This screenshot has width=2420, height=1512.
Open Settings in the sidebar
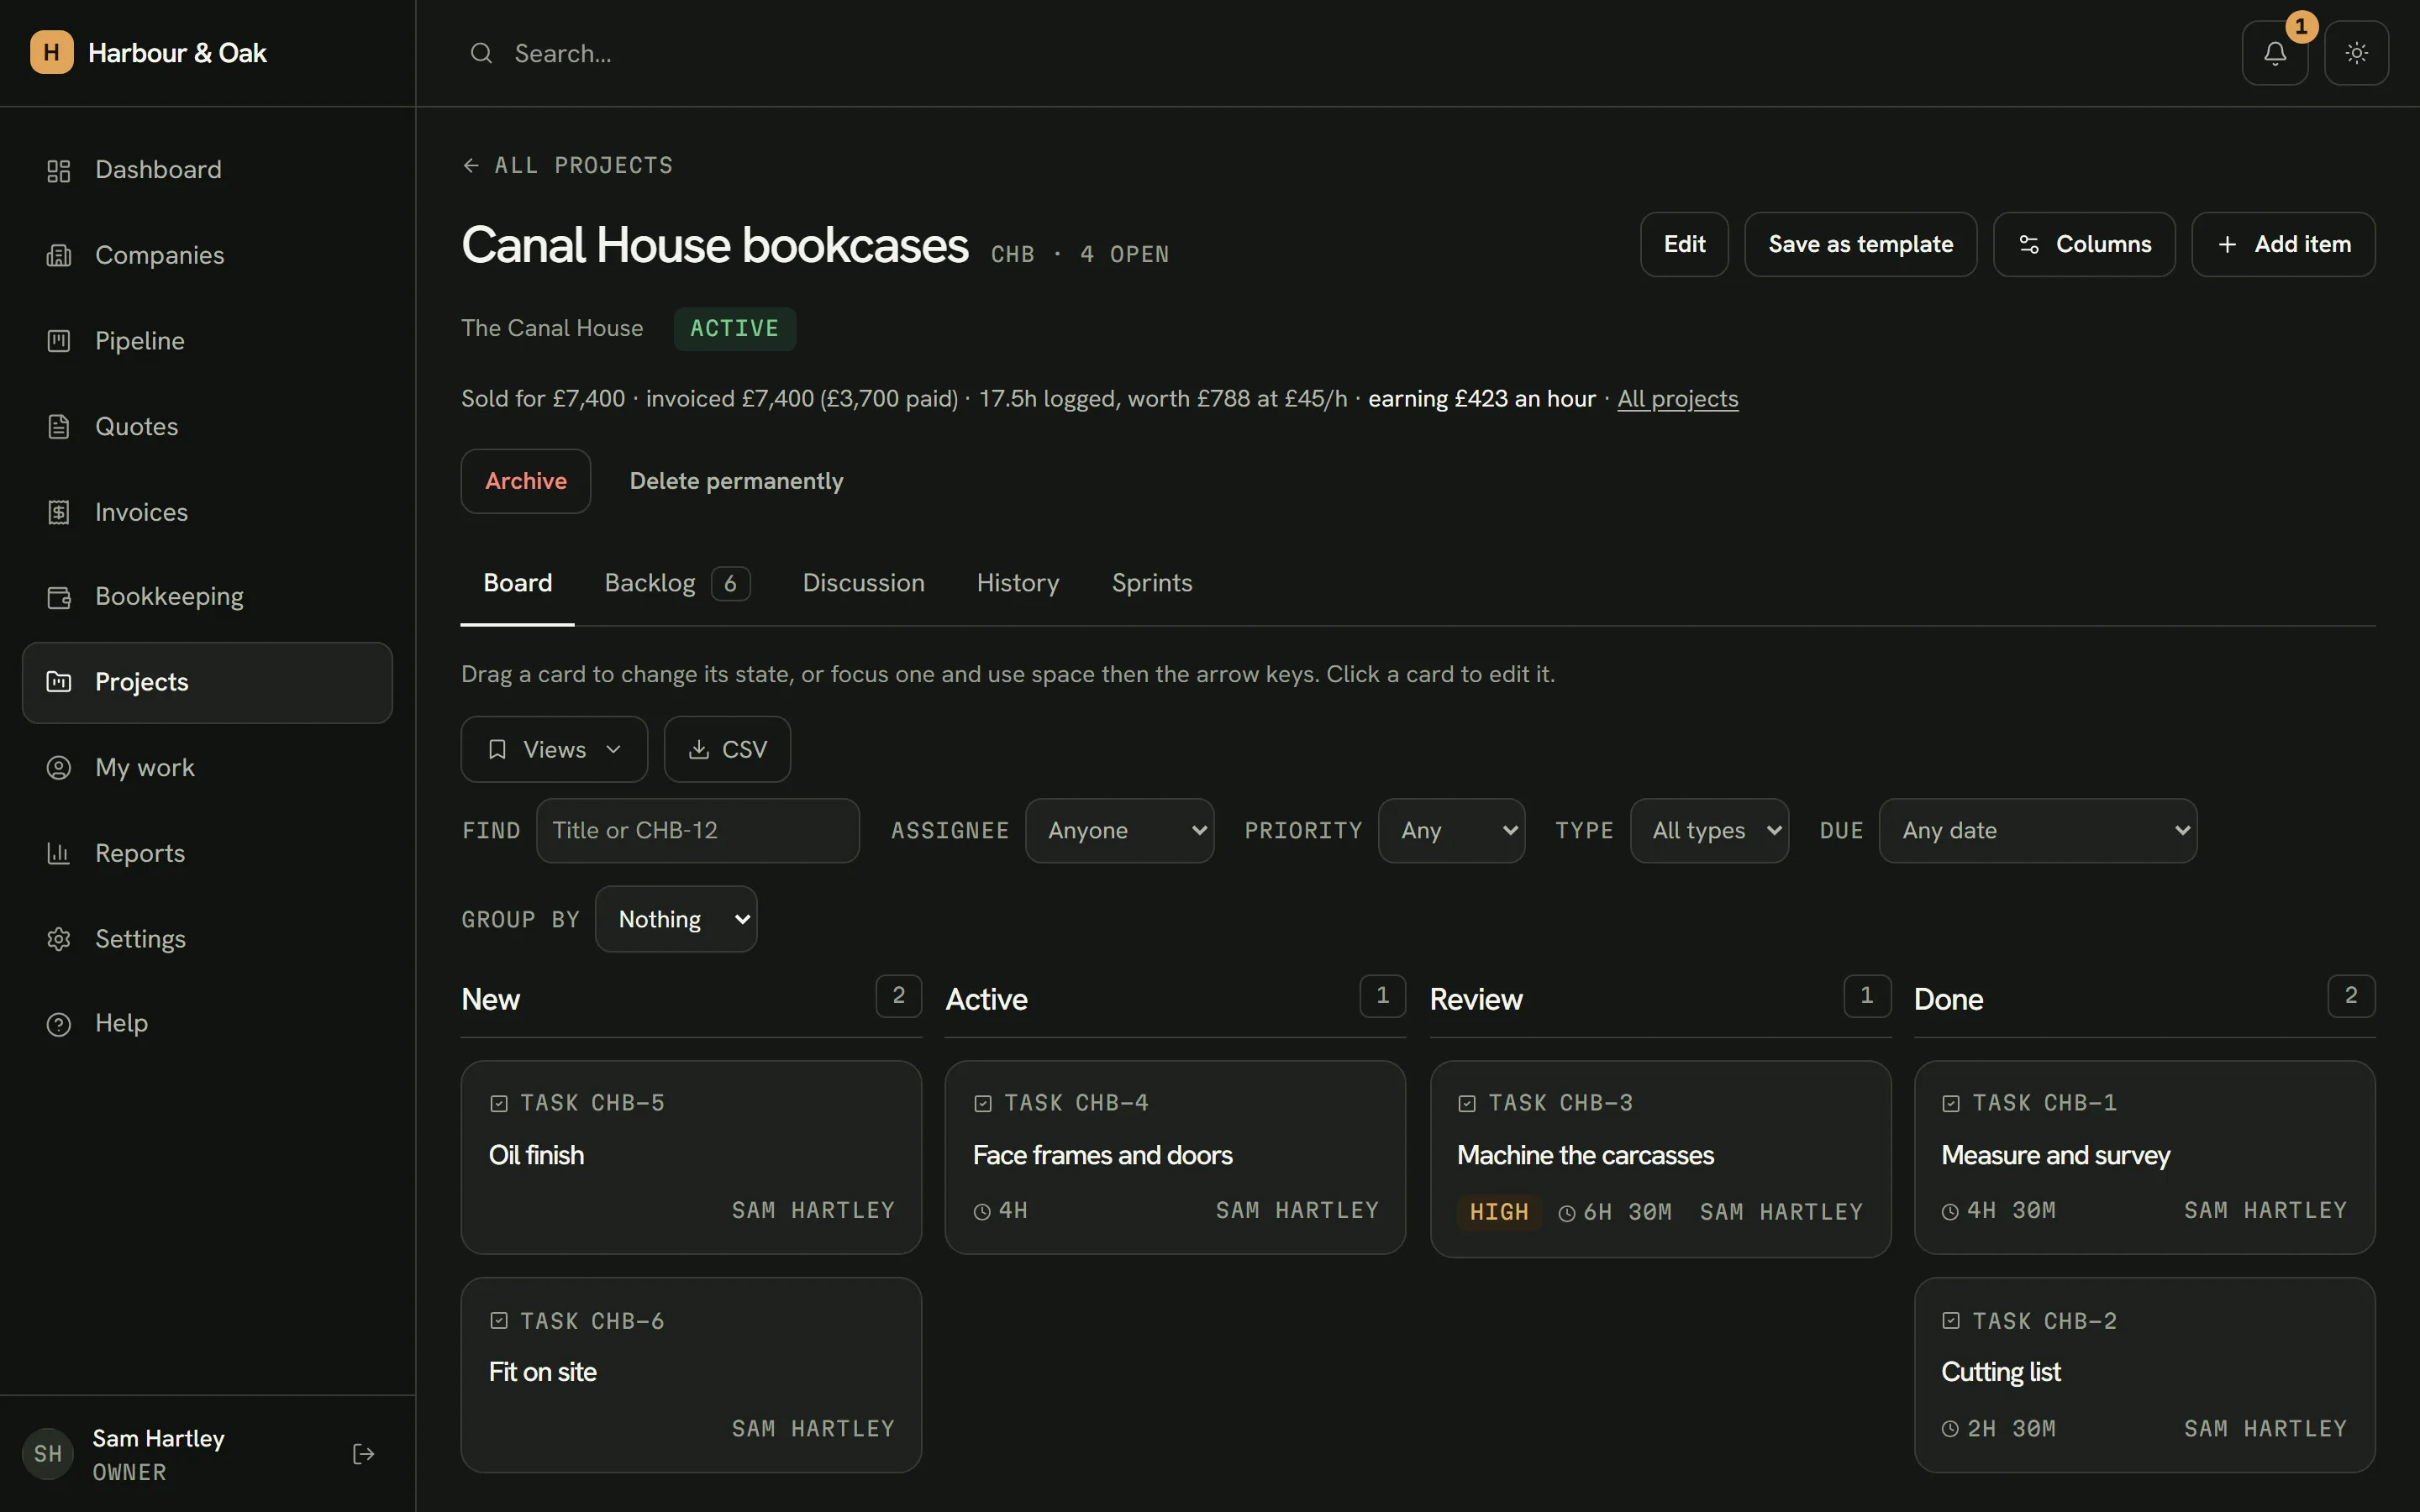tap(207, 939)
